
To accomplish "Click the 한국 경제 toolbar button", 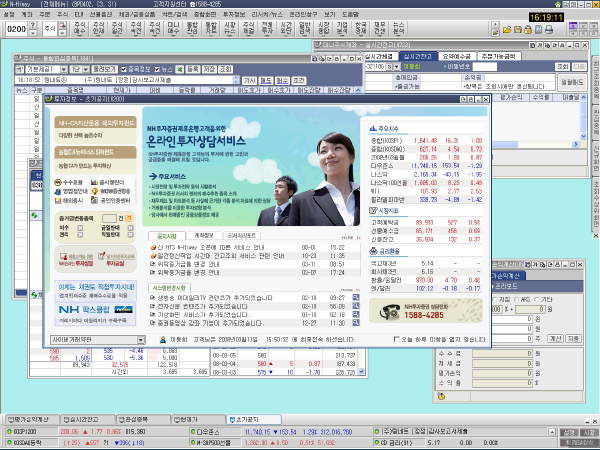I will click(361, 29).
